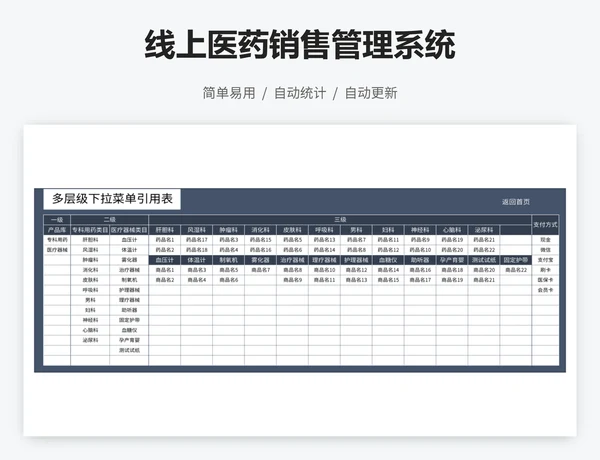Select the 会员卡 payment cell
The image size is (600, 460).
tap(545, 290)
